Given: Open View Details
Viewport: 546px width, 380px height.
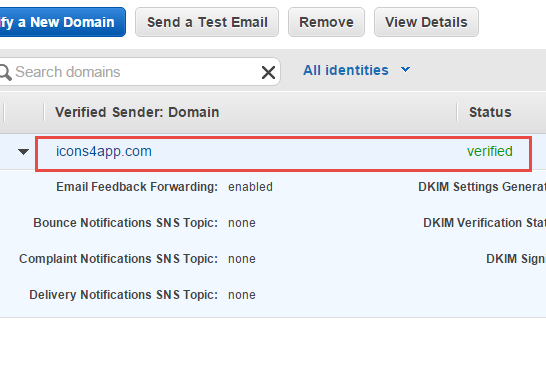Looking at the screenshot, I should 426,22.
